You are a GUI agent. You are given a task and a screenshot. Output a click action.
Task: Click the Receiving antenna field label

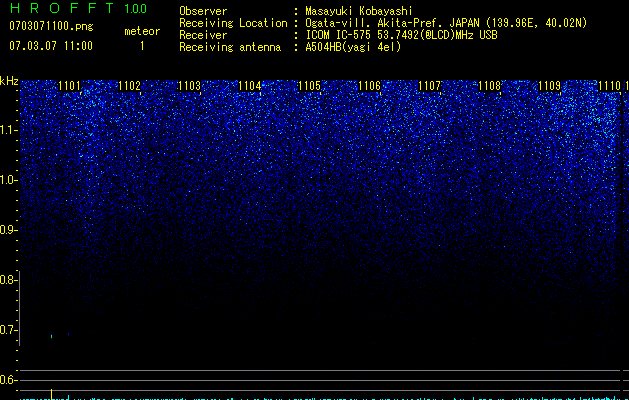tap(230, 47)
